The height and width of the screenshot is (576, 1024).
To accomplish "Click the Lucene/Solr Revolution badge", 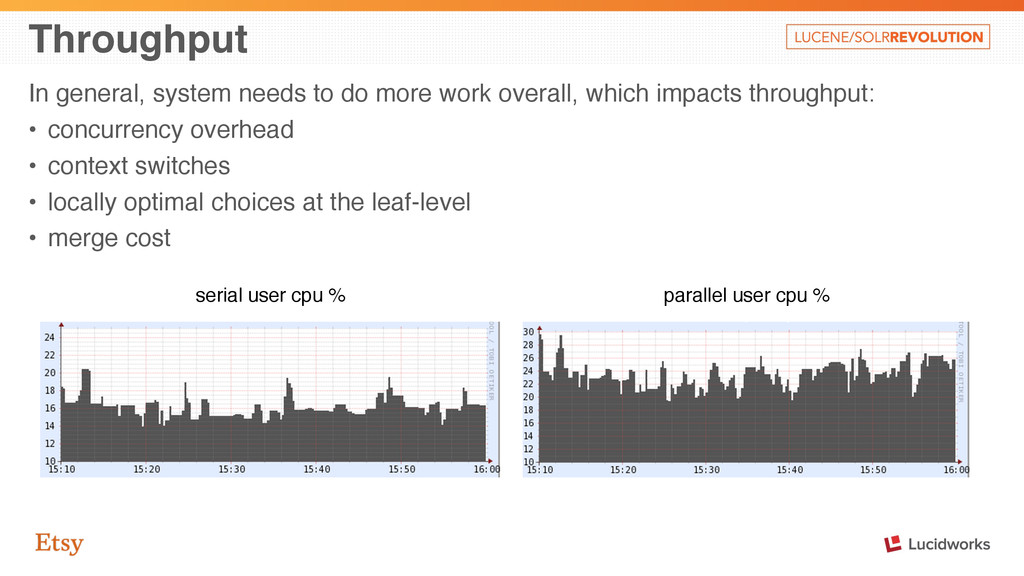I will 888,37.
